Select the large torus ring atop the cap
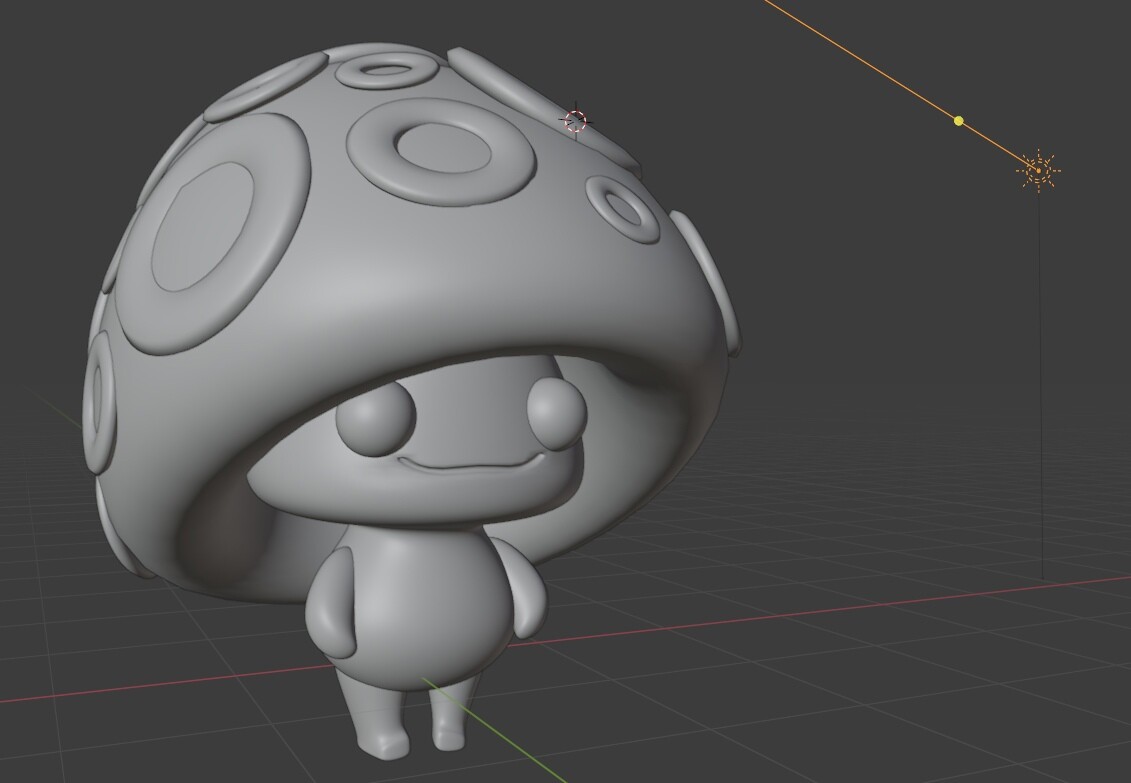The width and height of the screenshot is (1131, 783). point(441,151)
